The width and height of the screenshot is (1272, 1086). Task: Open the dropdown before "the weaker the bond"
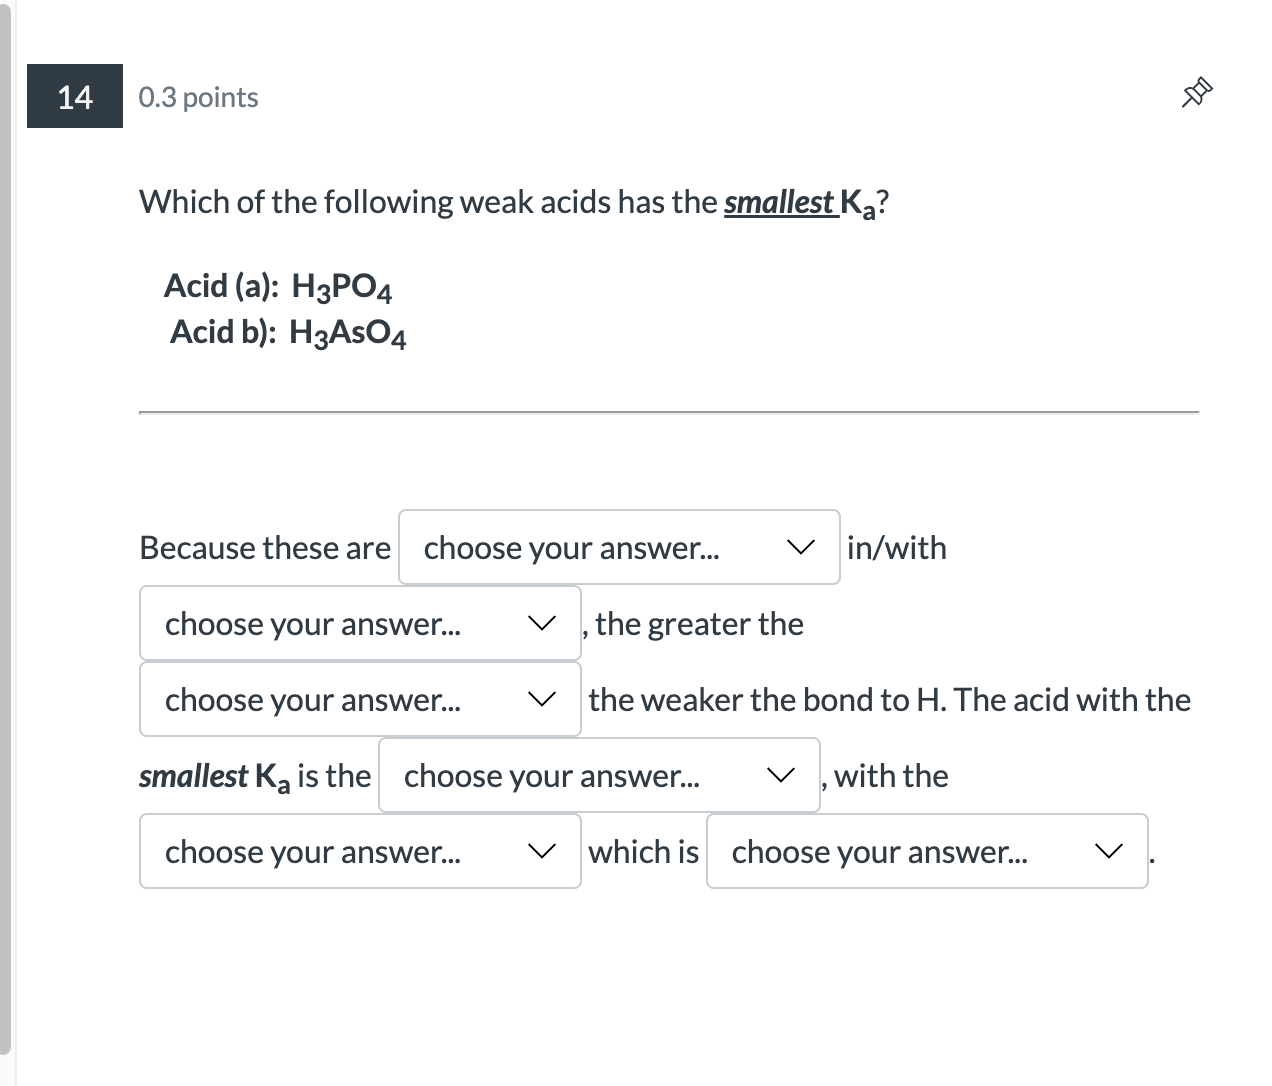point(360,699)
